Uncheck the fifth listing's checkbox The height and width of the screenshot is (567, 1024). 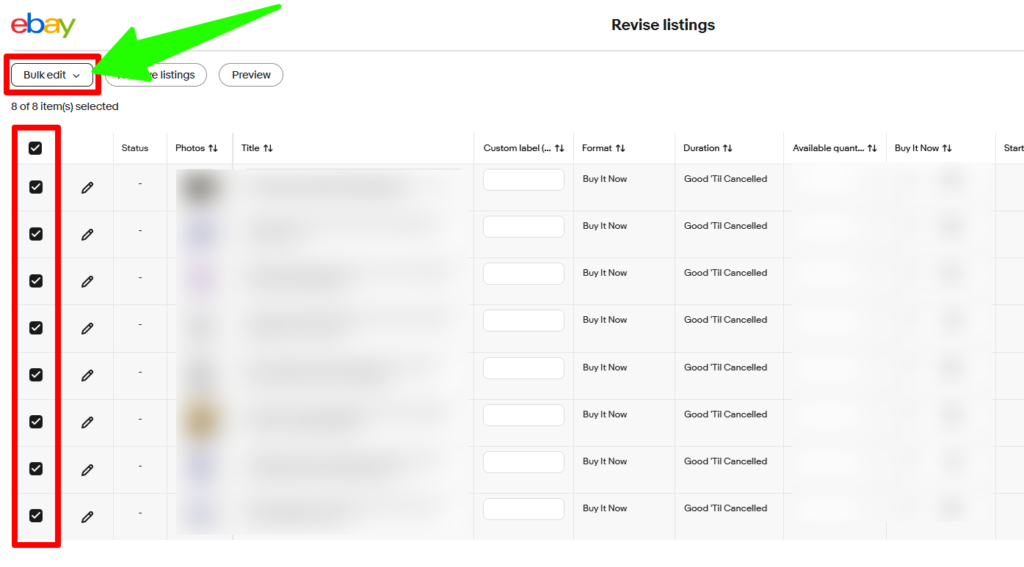pos(36,375)
